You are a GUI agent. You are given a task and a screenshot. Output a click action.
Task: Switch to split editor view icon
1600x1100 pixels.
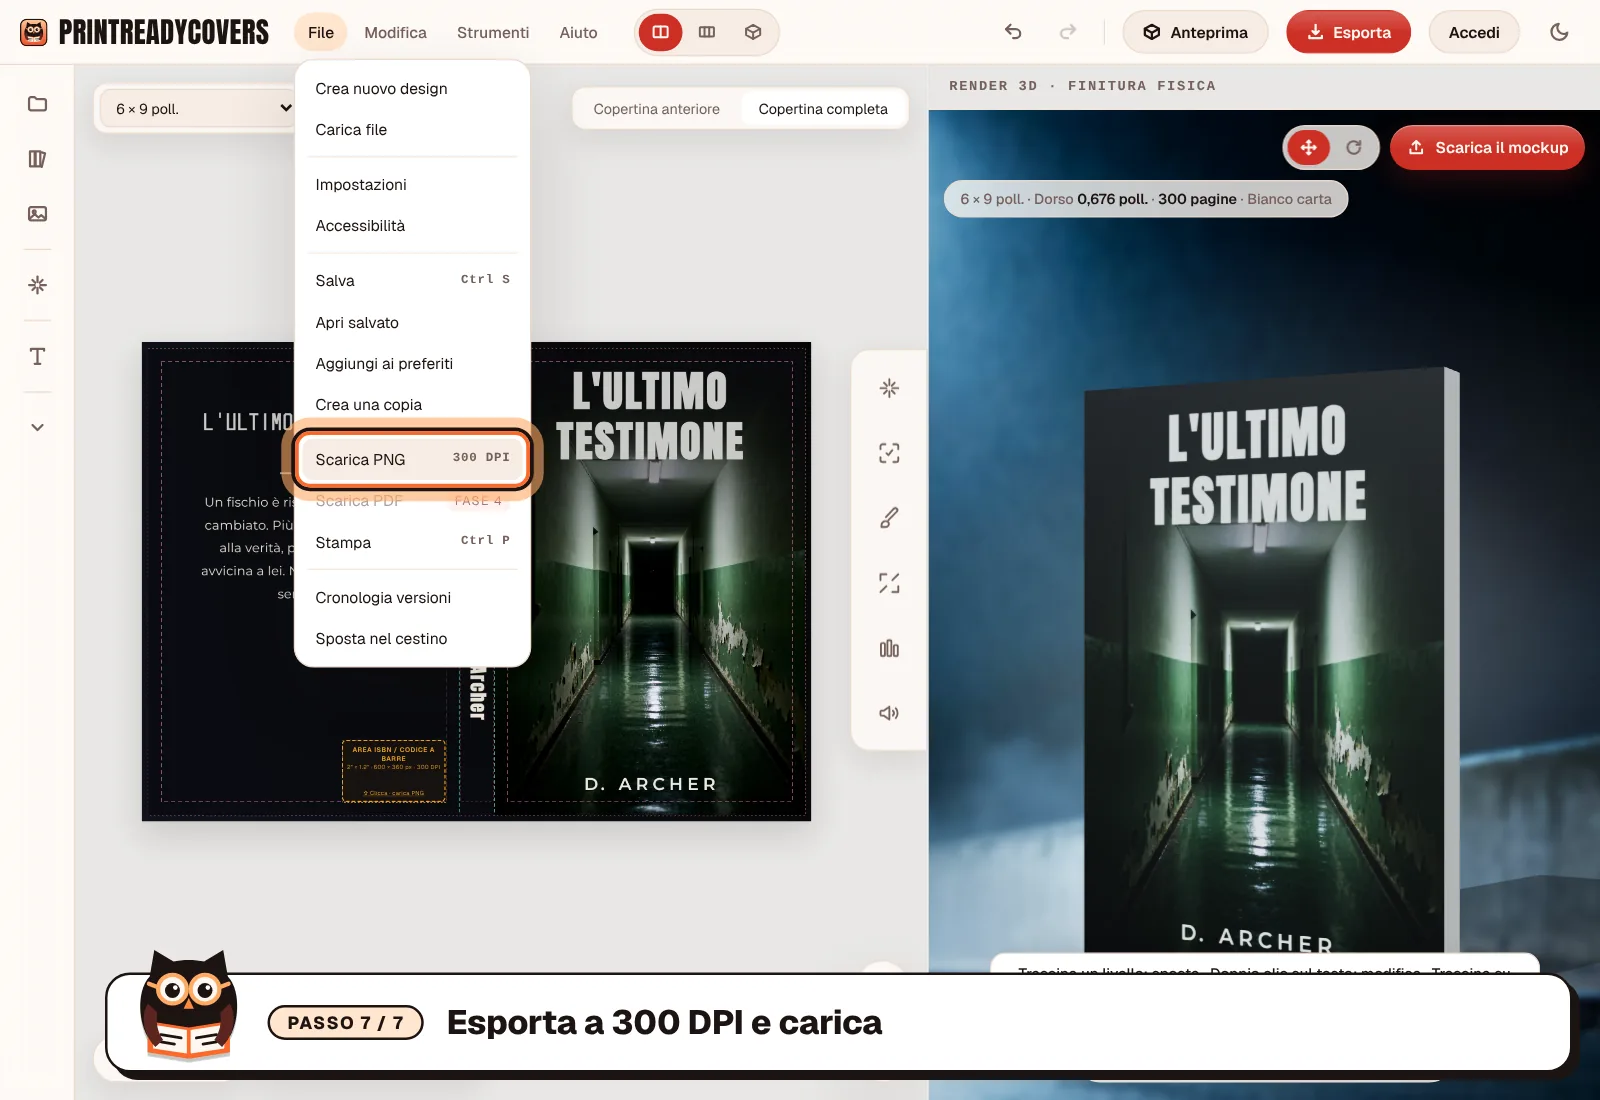(661, 32)
